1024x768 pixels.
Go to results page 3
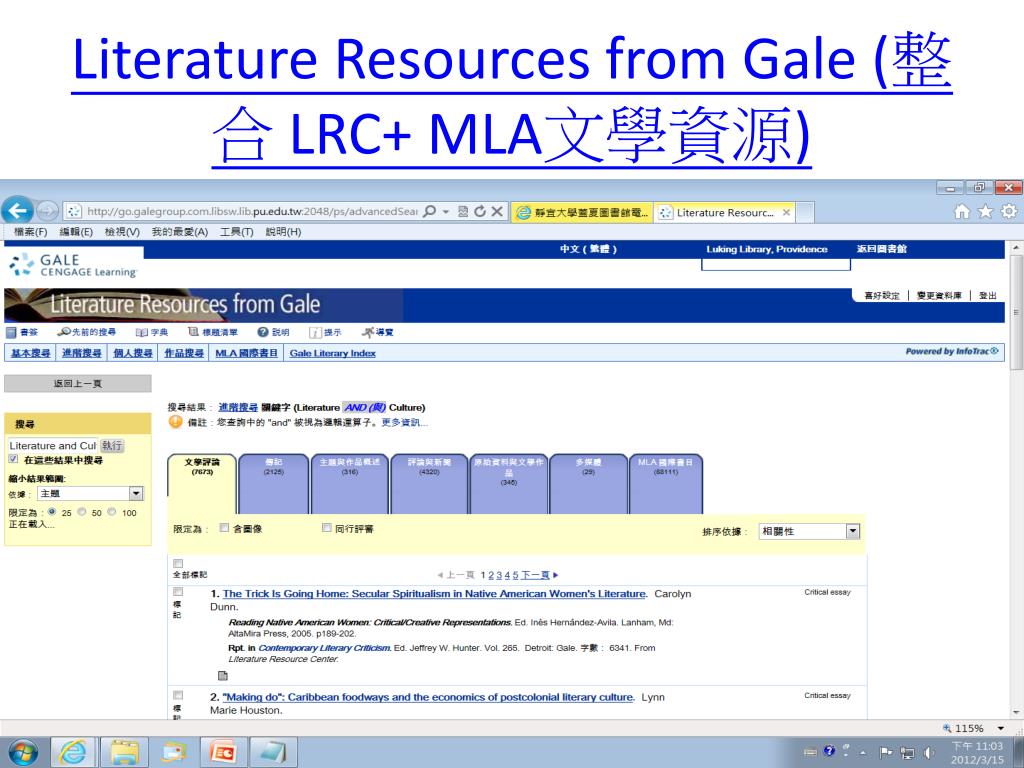coord(499,575)
